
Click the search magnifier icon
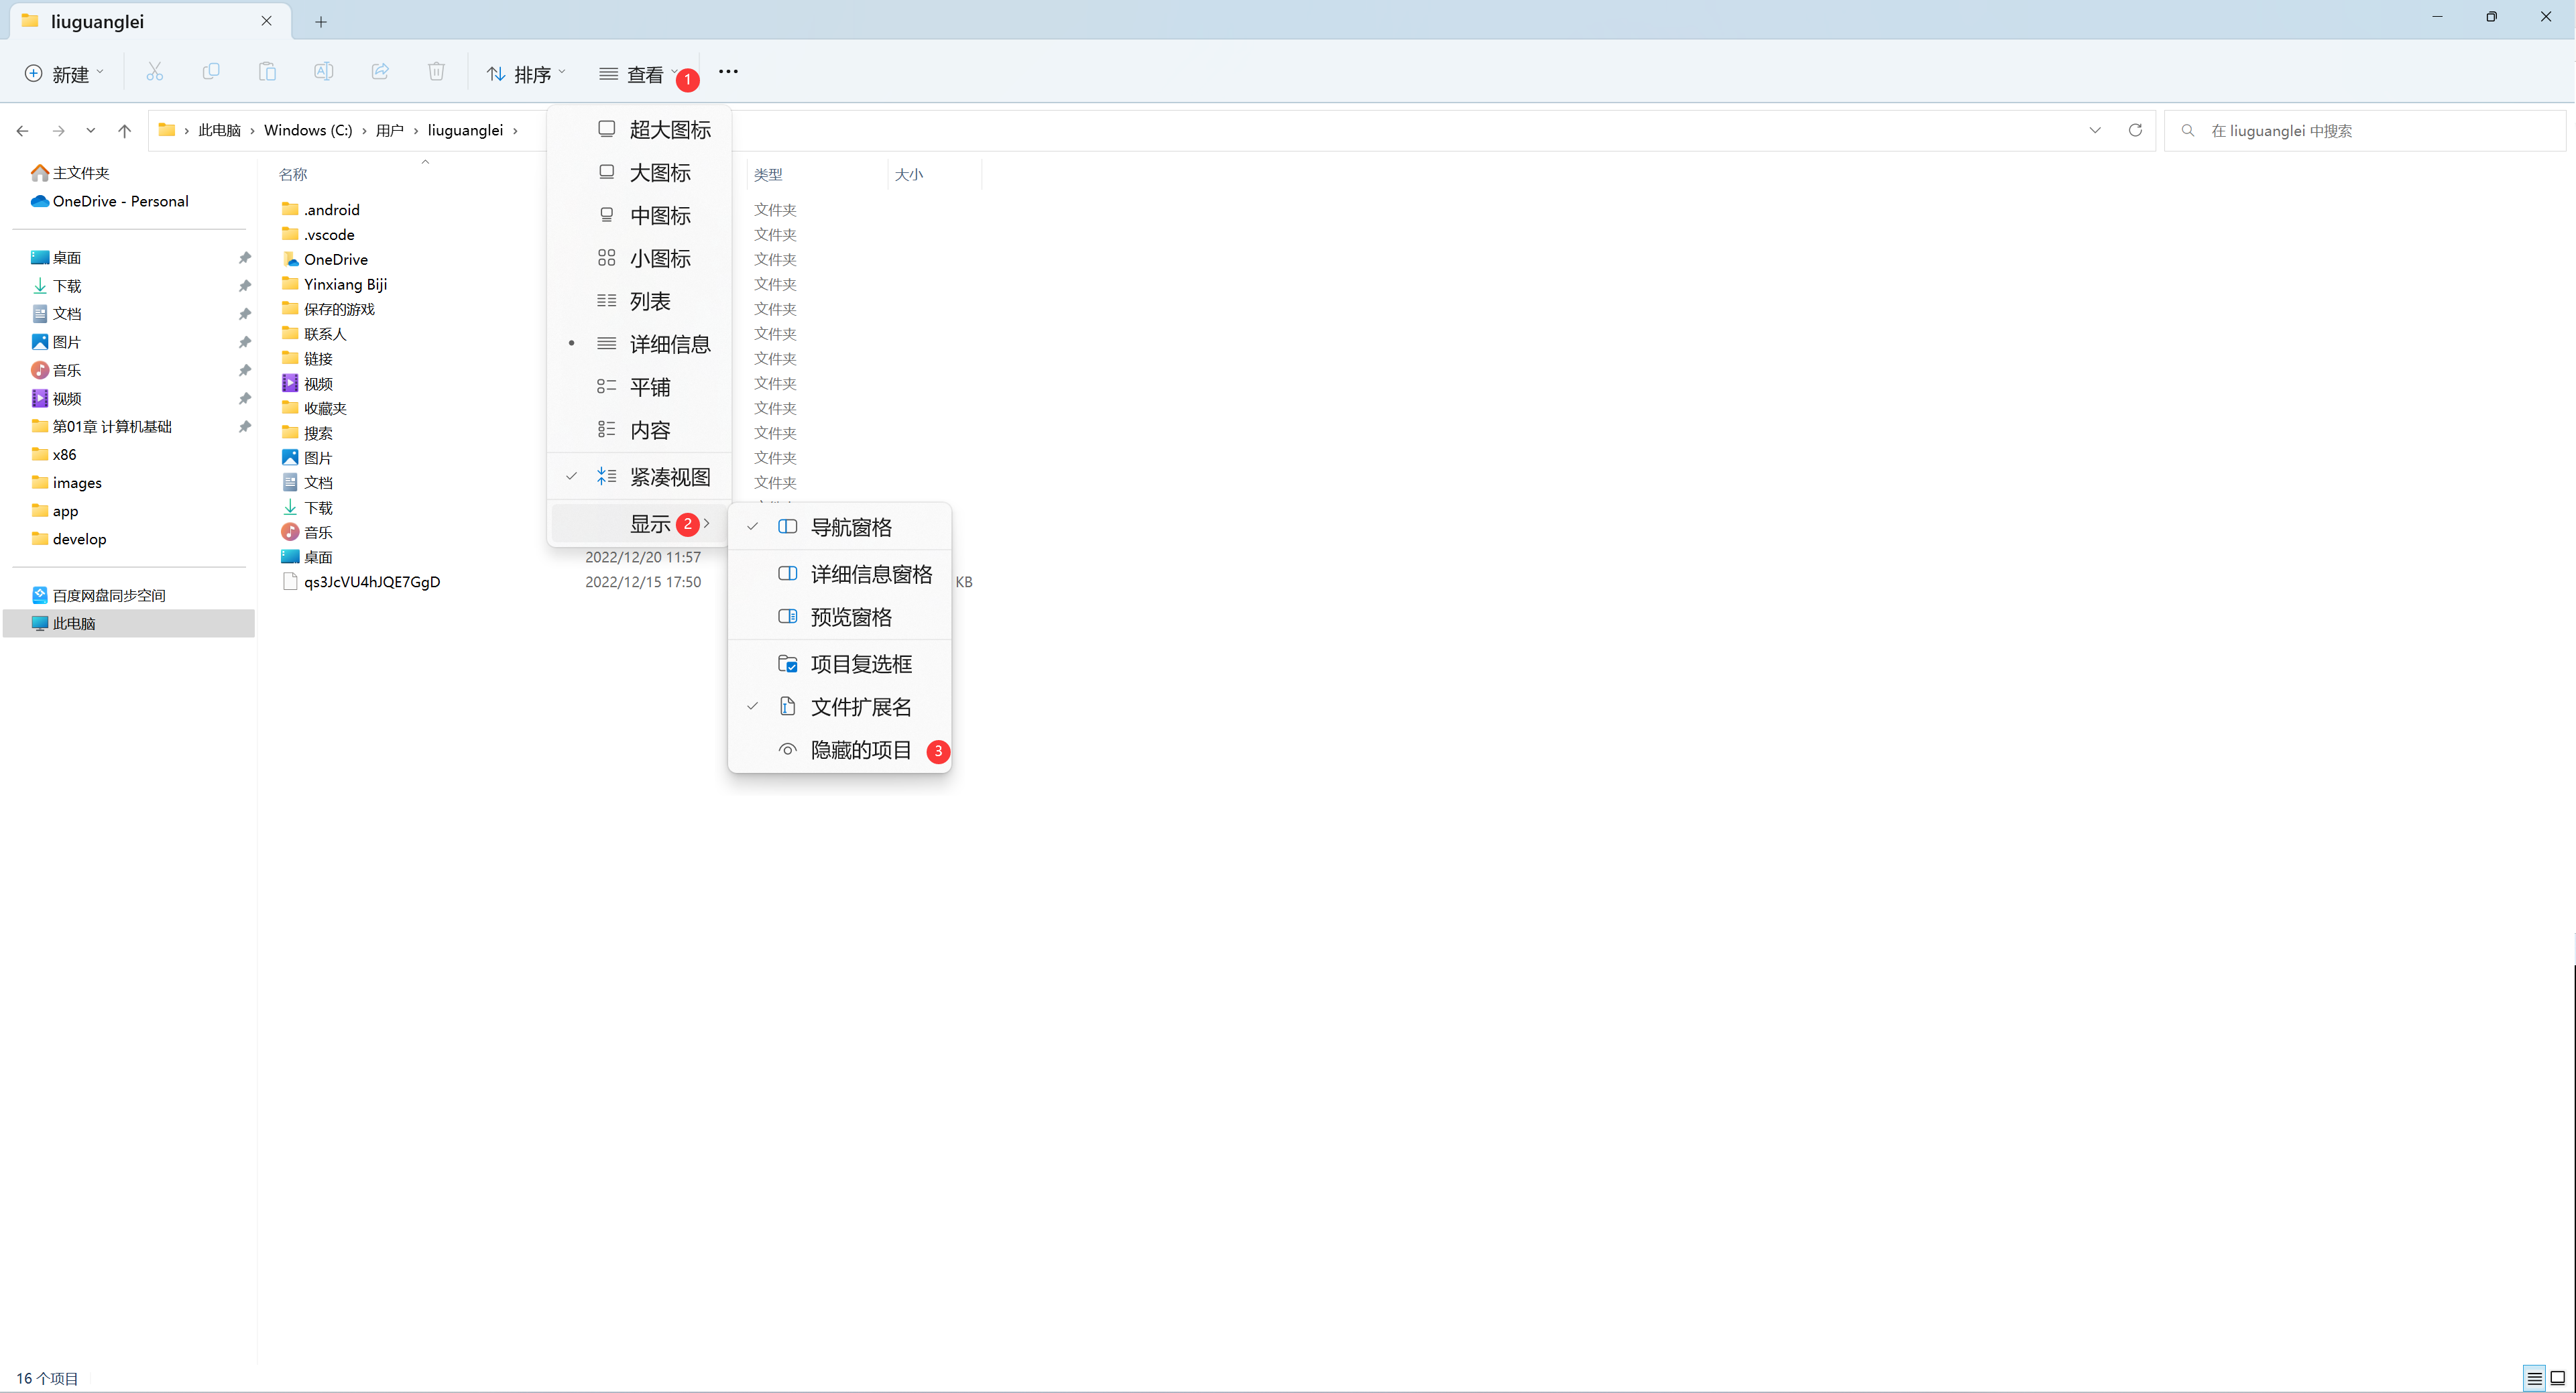coord(2188,131)
